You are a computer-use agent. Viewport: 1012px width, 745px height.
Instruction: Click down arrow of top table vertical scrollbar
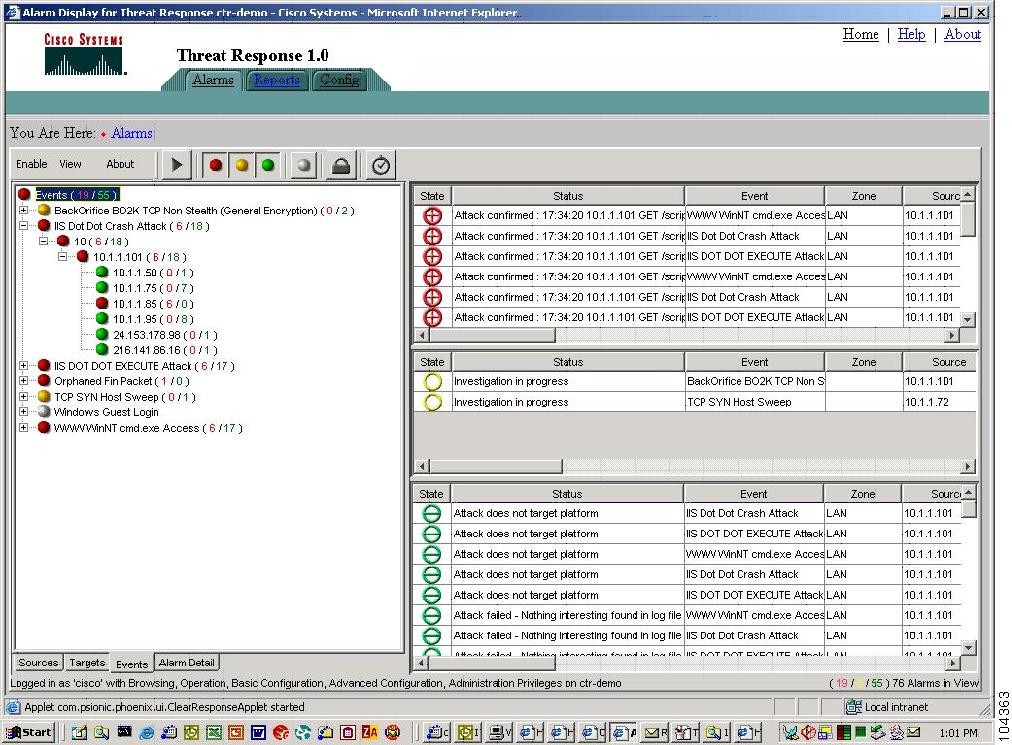(967, 319)
